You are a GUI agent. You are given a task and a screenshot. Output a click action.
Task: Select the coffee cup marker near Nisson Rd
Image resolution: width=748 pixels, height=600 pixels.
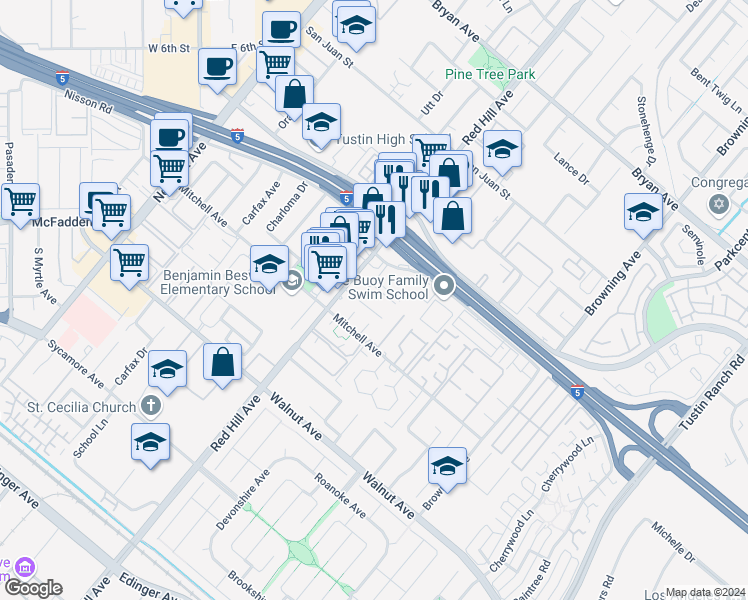coord(169,138)
